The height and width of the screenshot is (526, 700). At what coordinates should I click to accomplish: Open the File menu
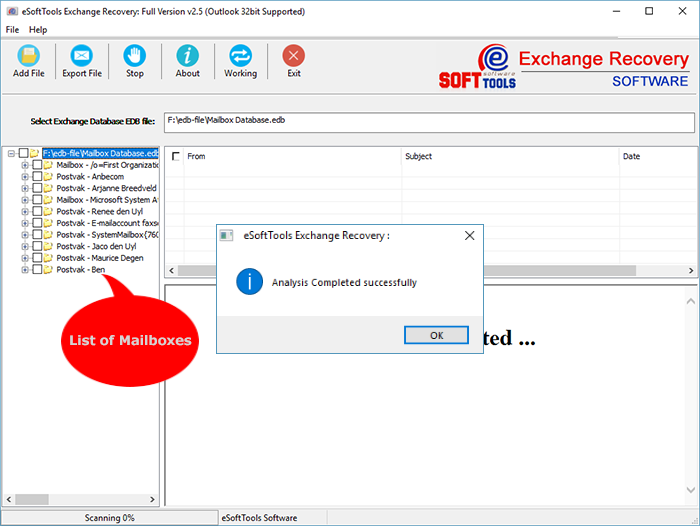[x=12, y=30]
